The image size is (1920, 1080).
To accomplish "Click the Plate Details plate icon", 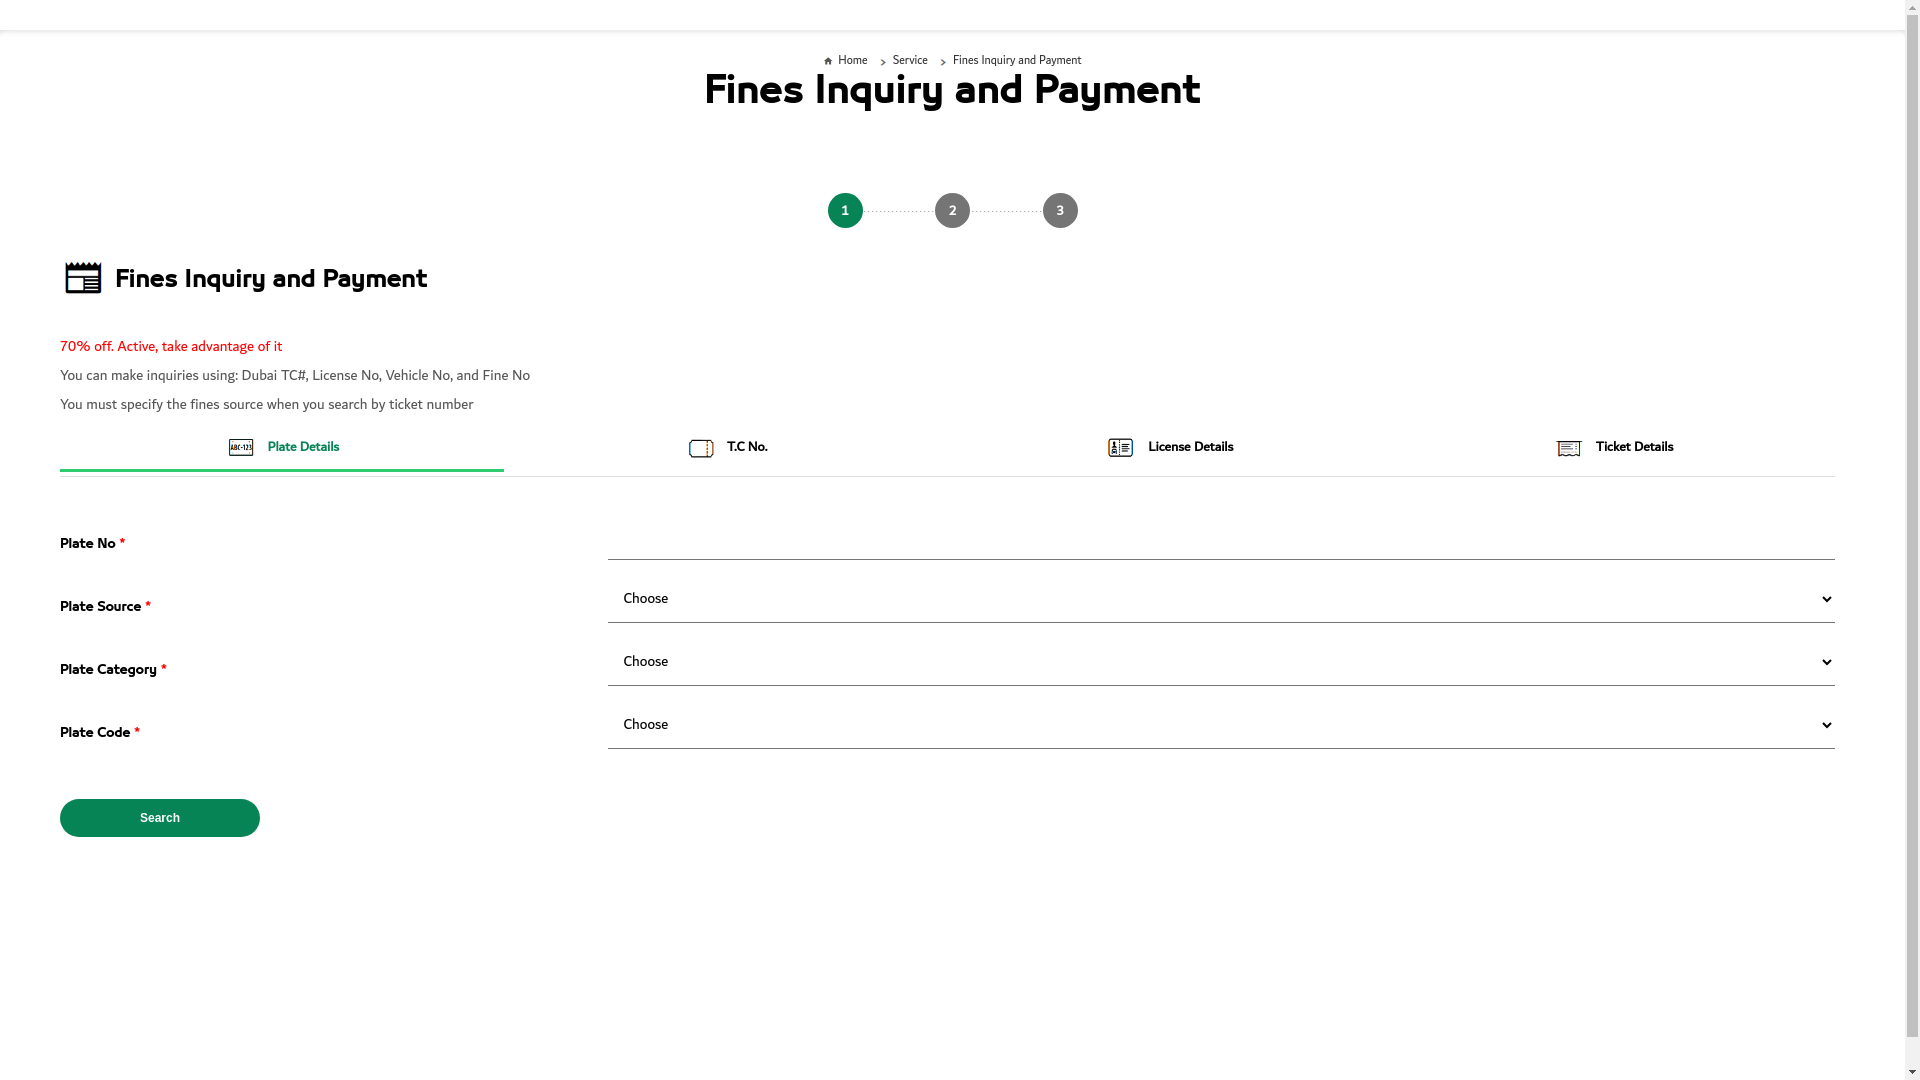I will (241, 448).
